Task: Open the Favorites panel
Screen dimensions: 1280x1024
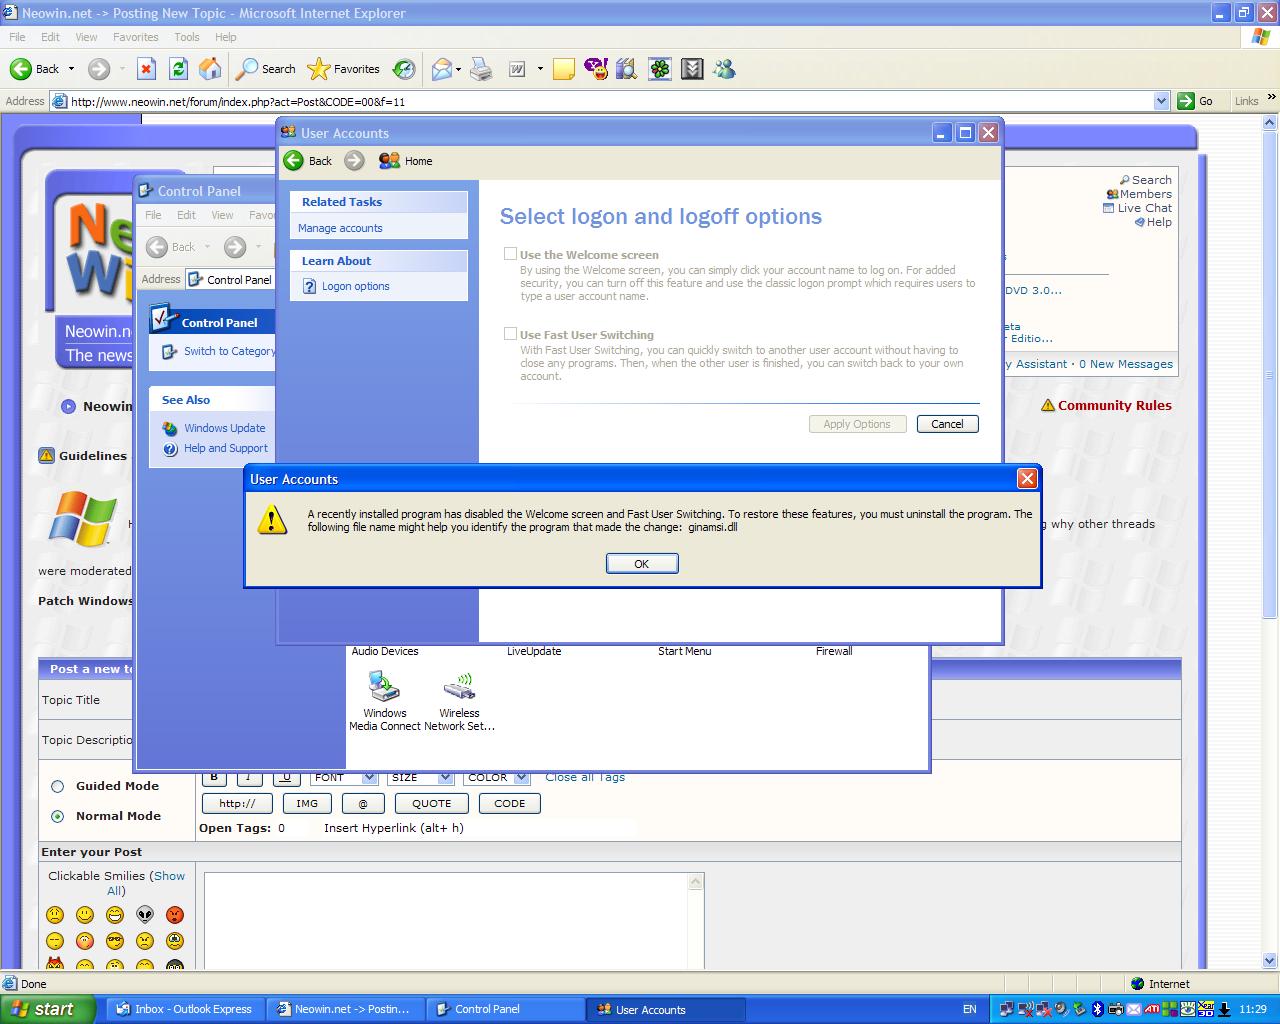Action: (343, 68)
